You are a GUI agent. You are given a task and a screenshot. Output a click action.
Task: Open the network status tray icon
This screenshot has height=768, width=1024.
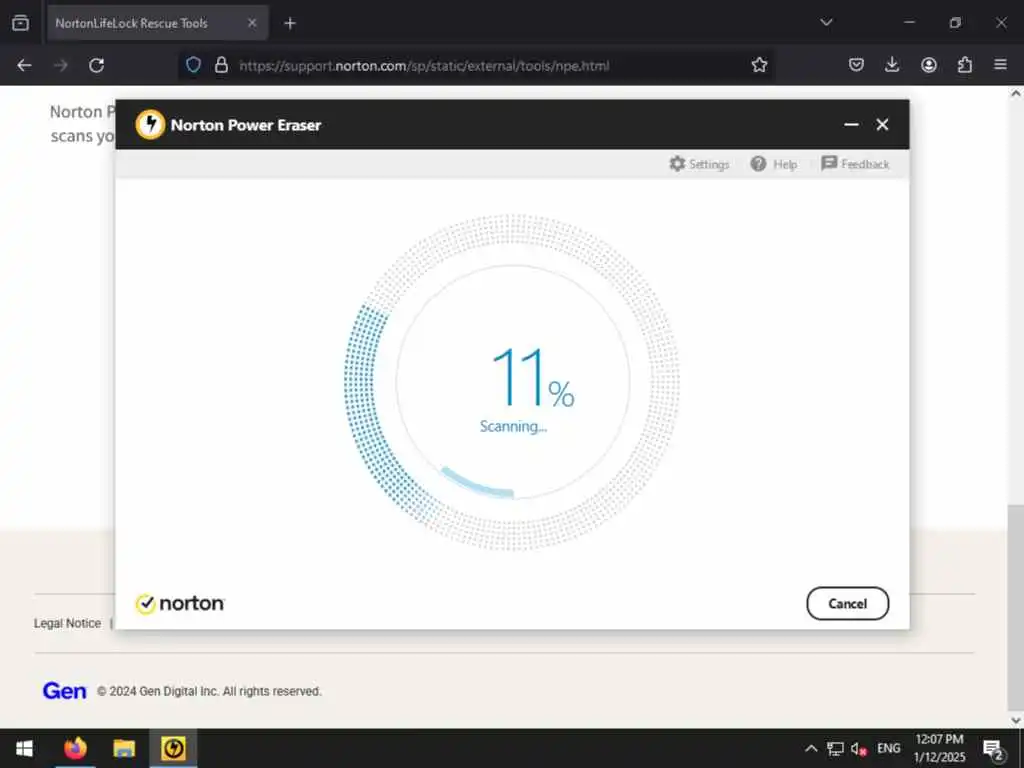835,748
